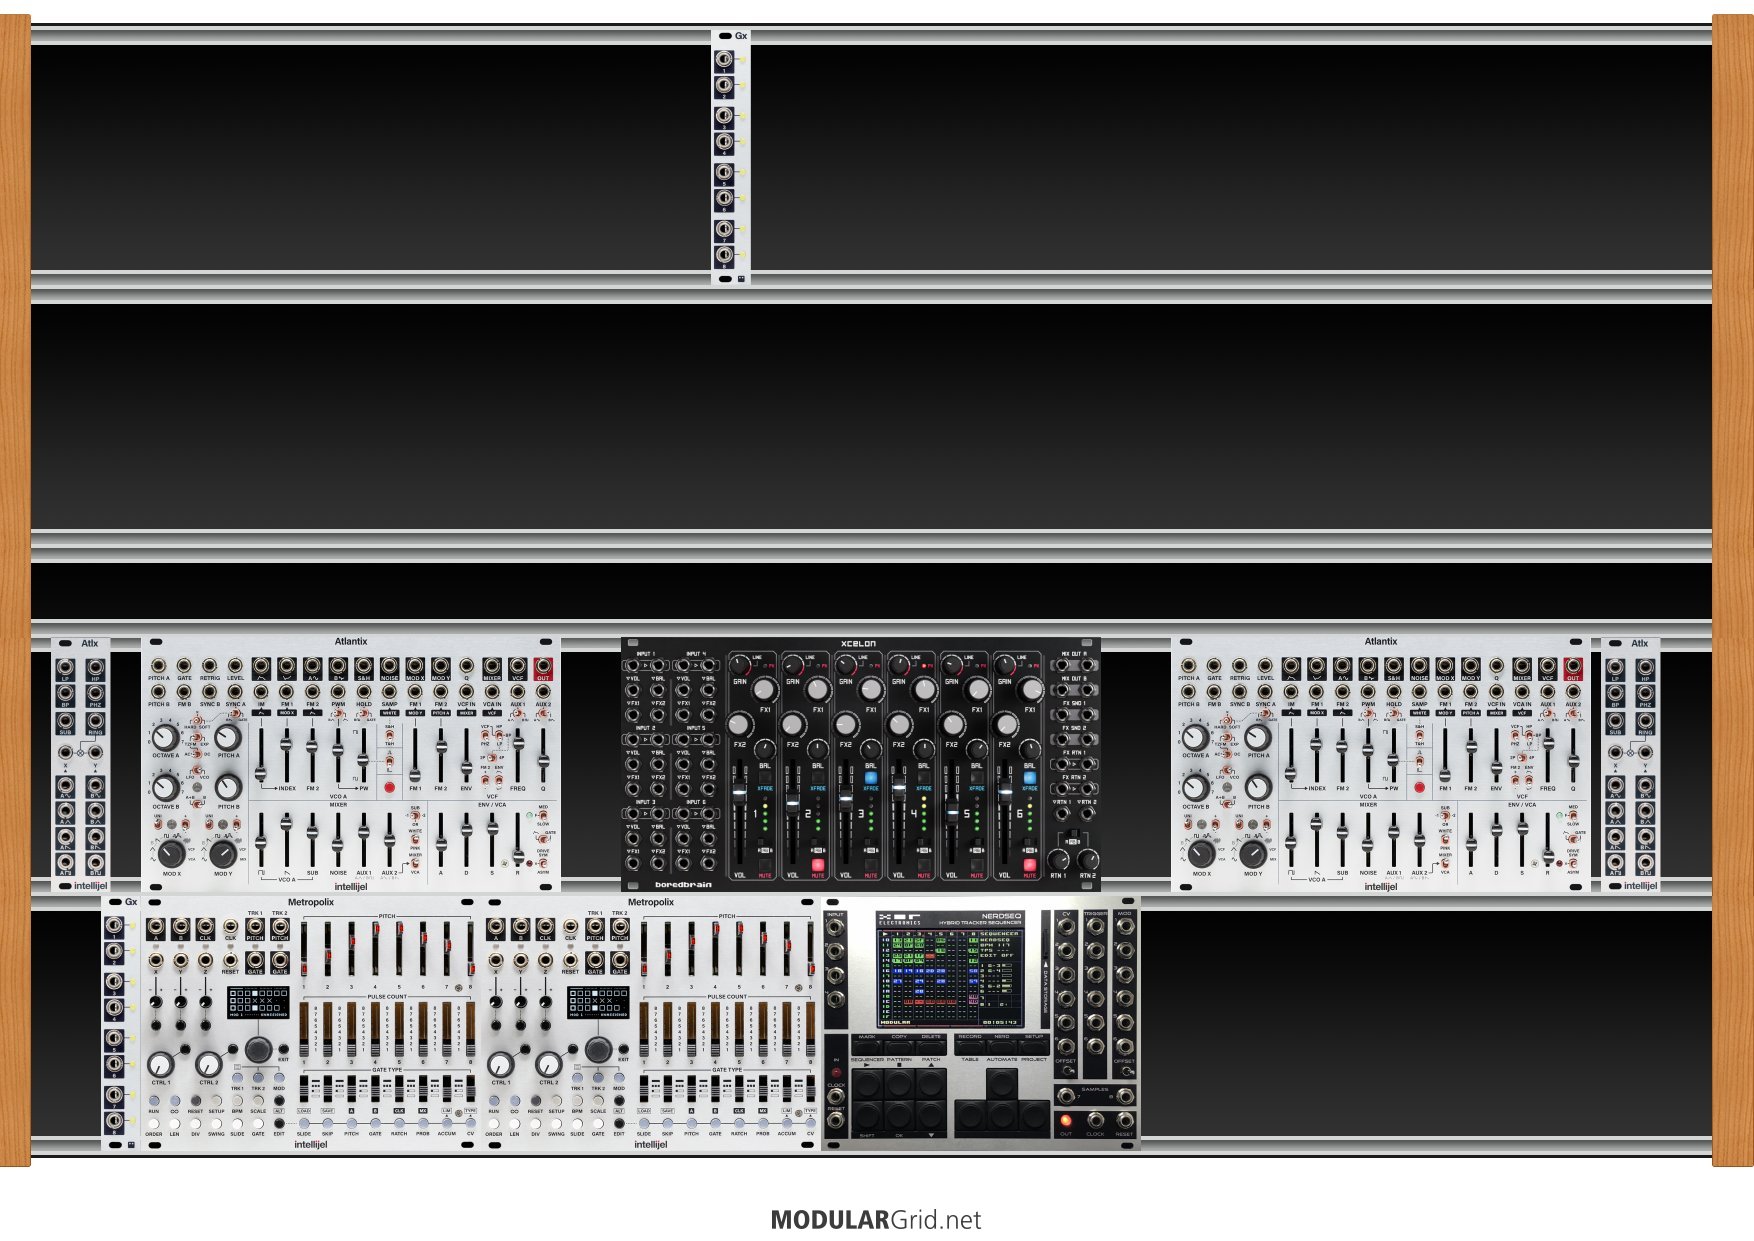Viewport: 1754px width, 1241px height.
Task: Toggle the 2P/4P filter switch on the left Atlantix
Action: click(x=492, y=758)
